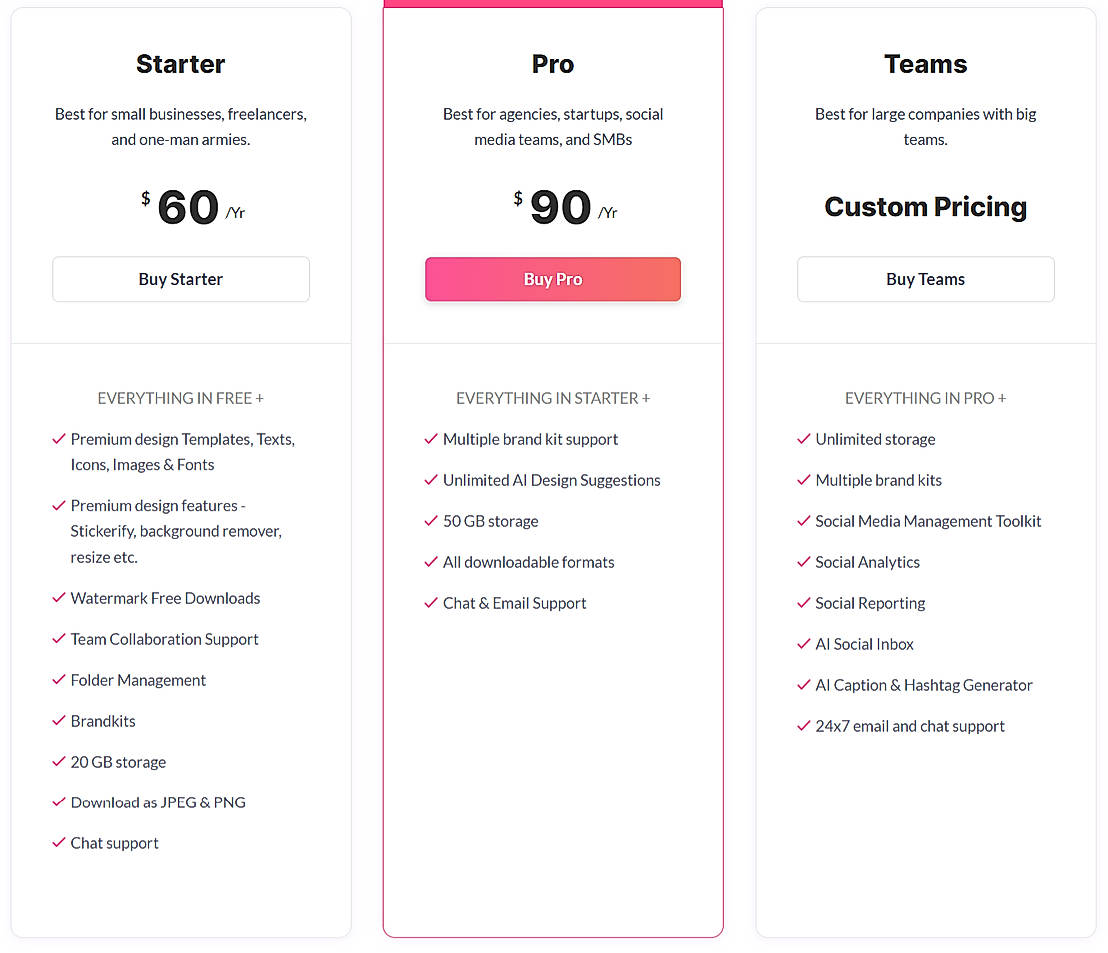Click the checkmark beside 20 GB storage
Screen dimensions: 1108x953
59,762
